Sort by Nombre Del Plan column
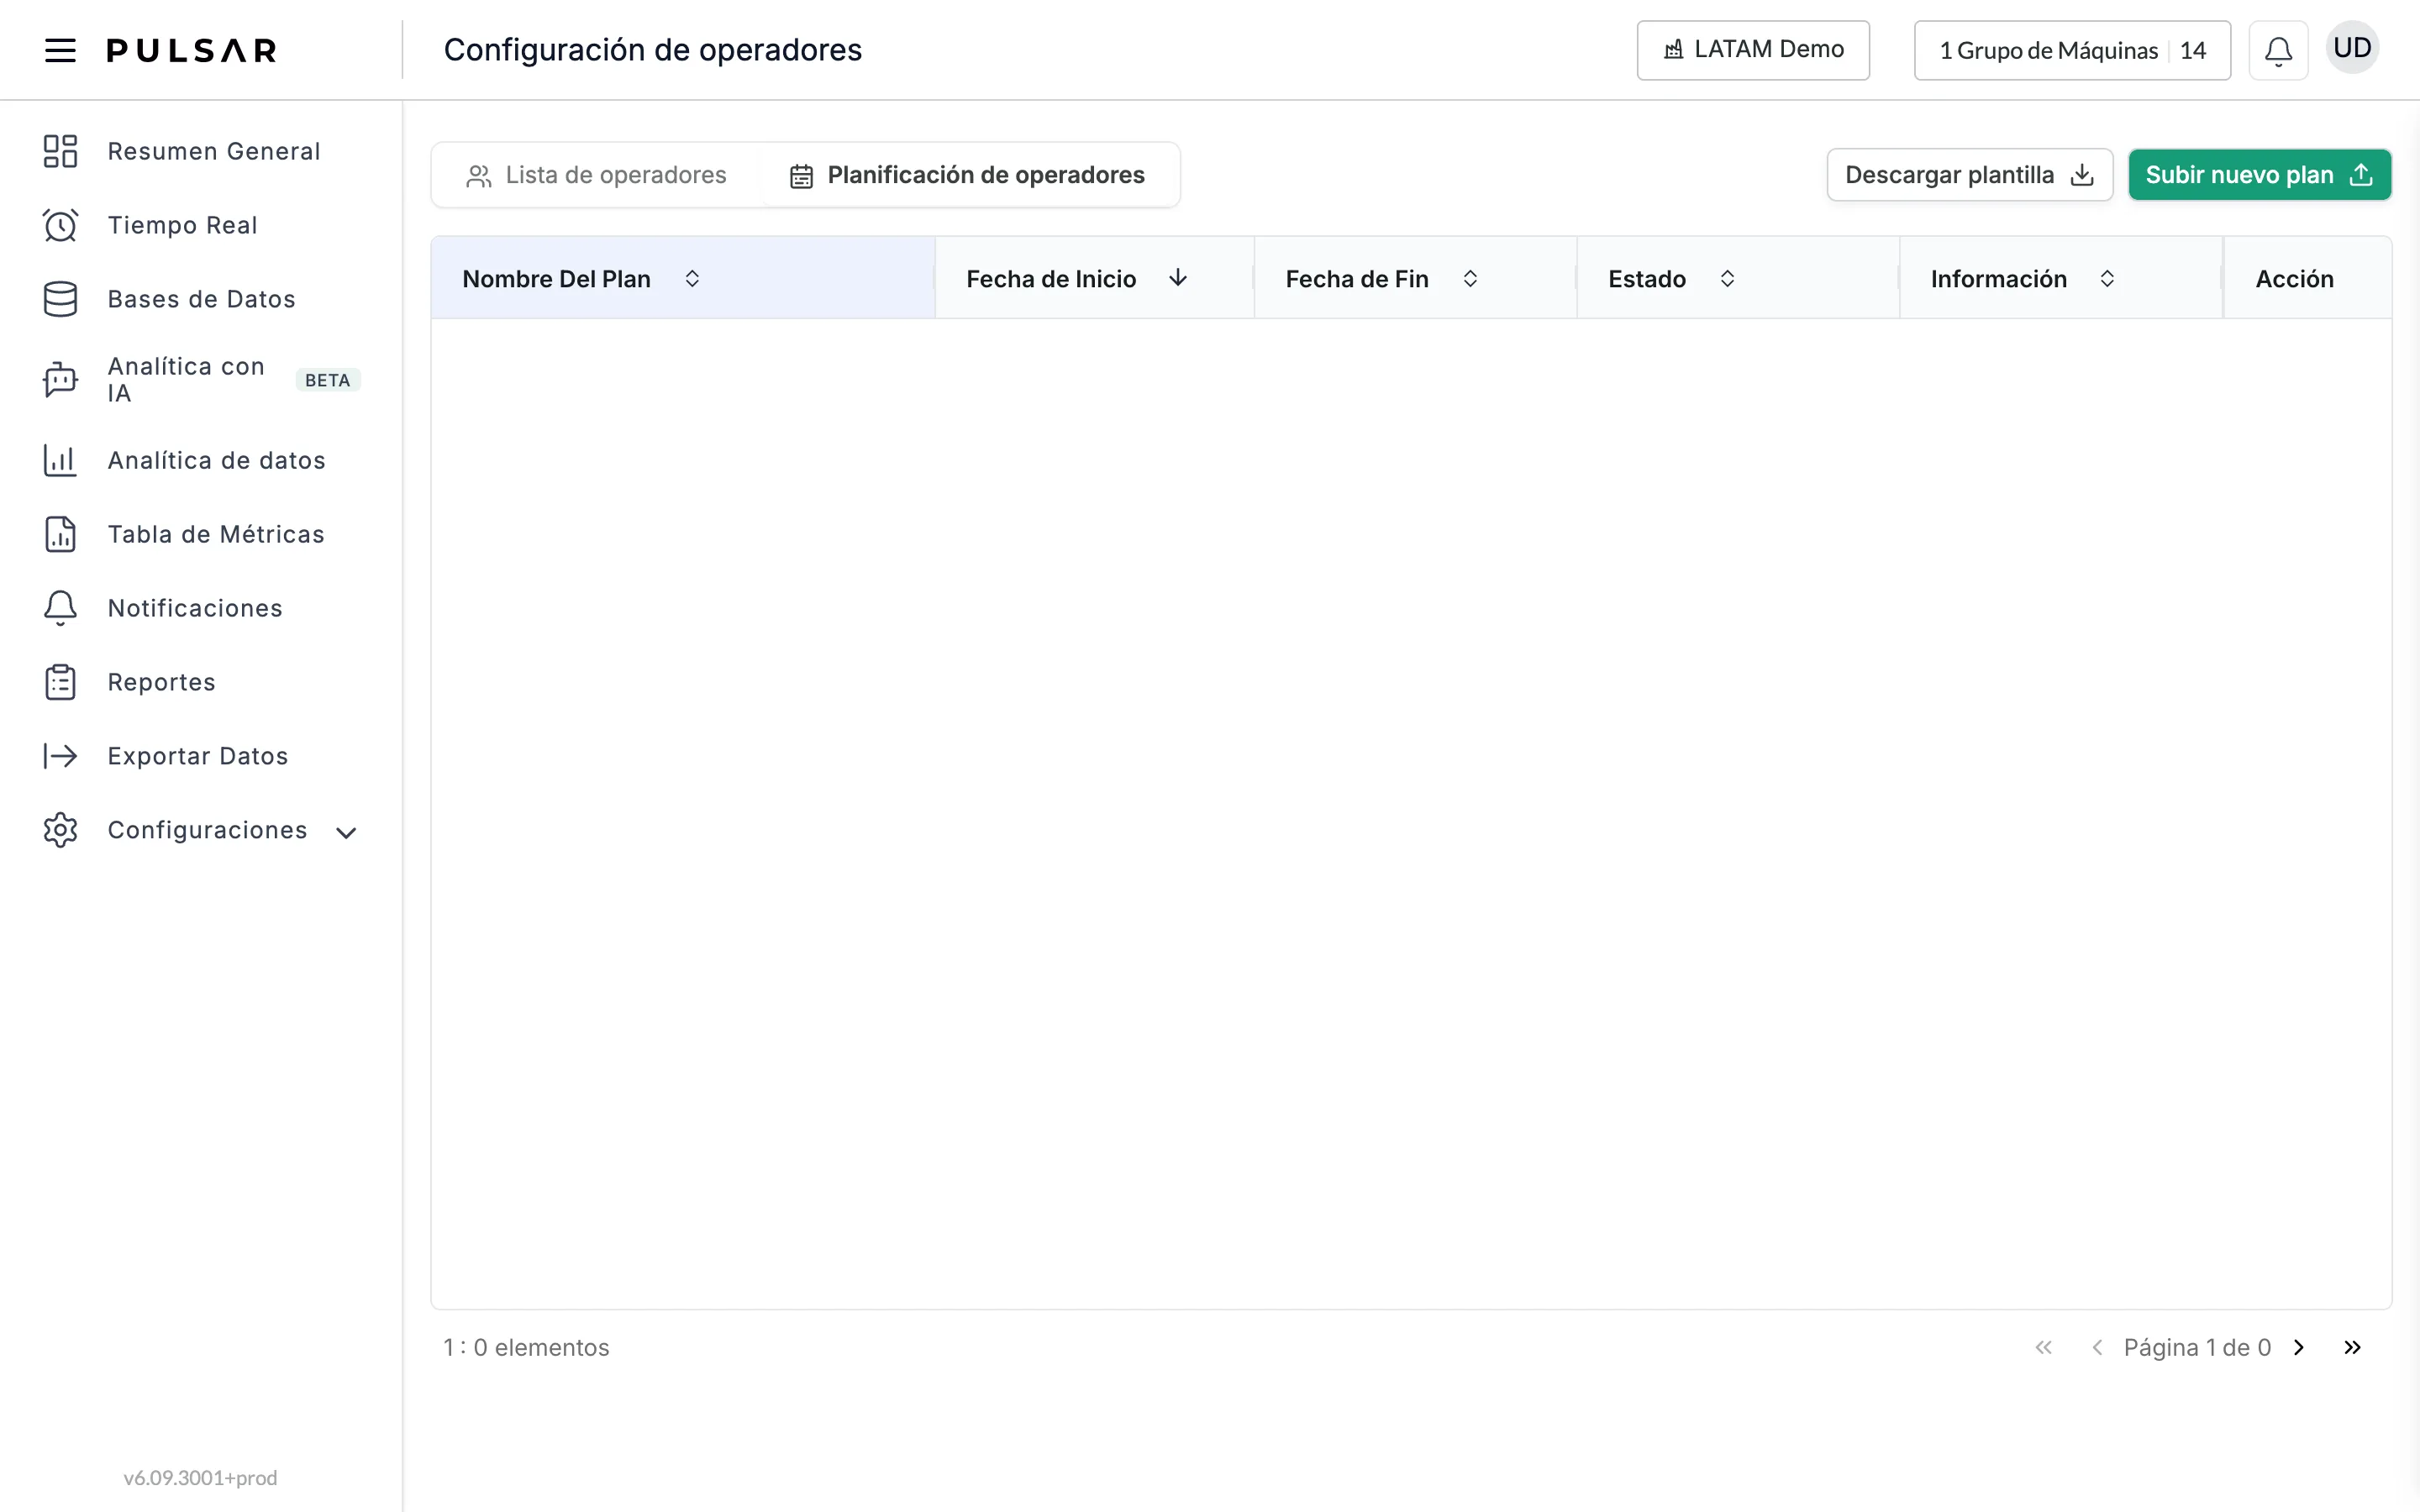Screen dimensions: 2420x1512 [692, 279]
